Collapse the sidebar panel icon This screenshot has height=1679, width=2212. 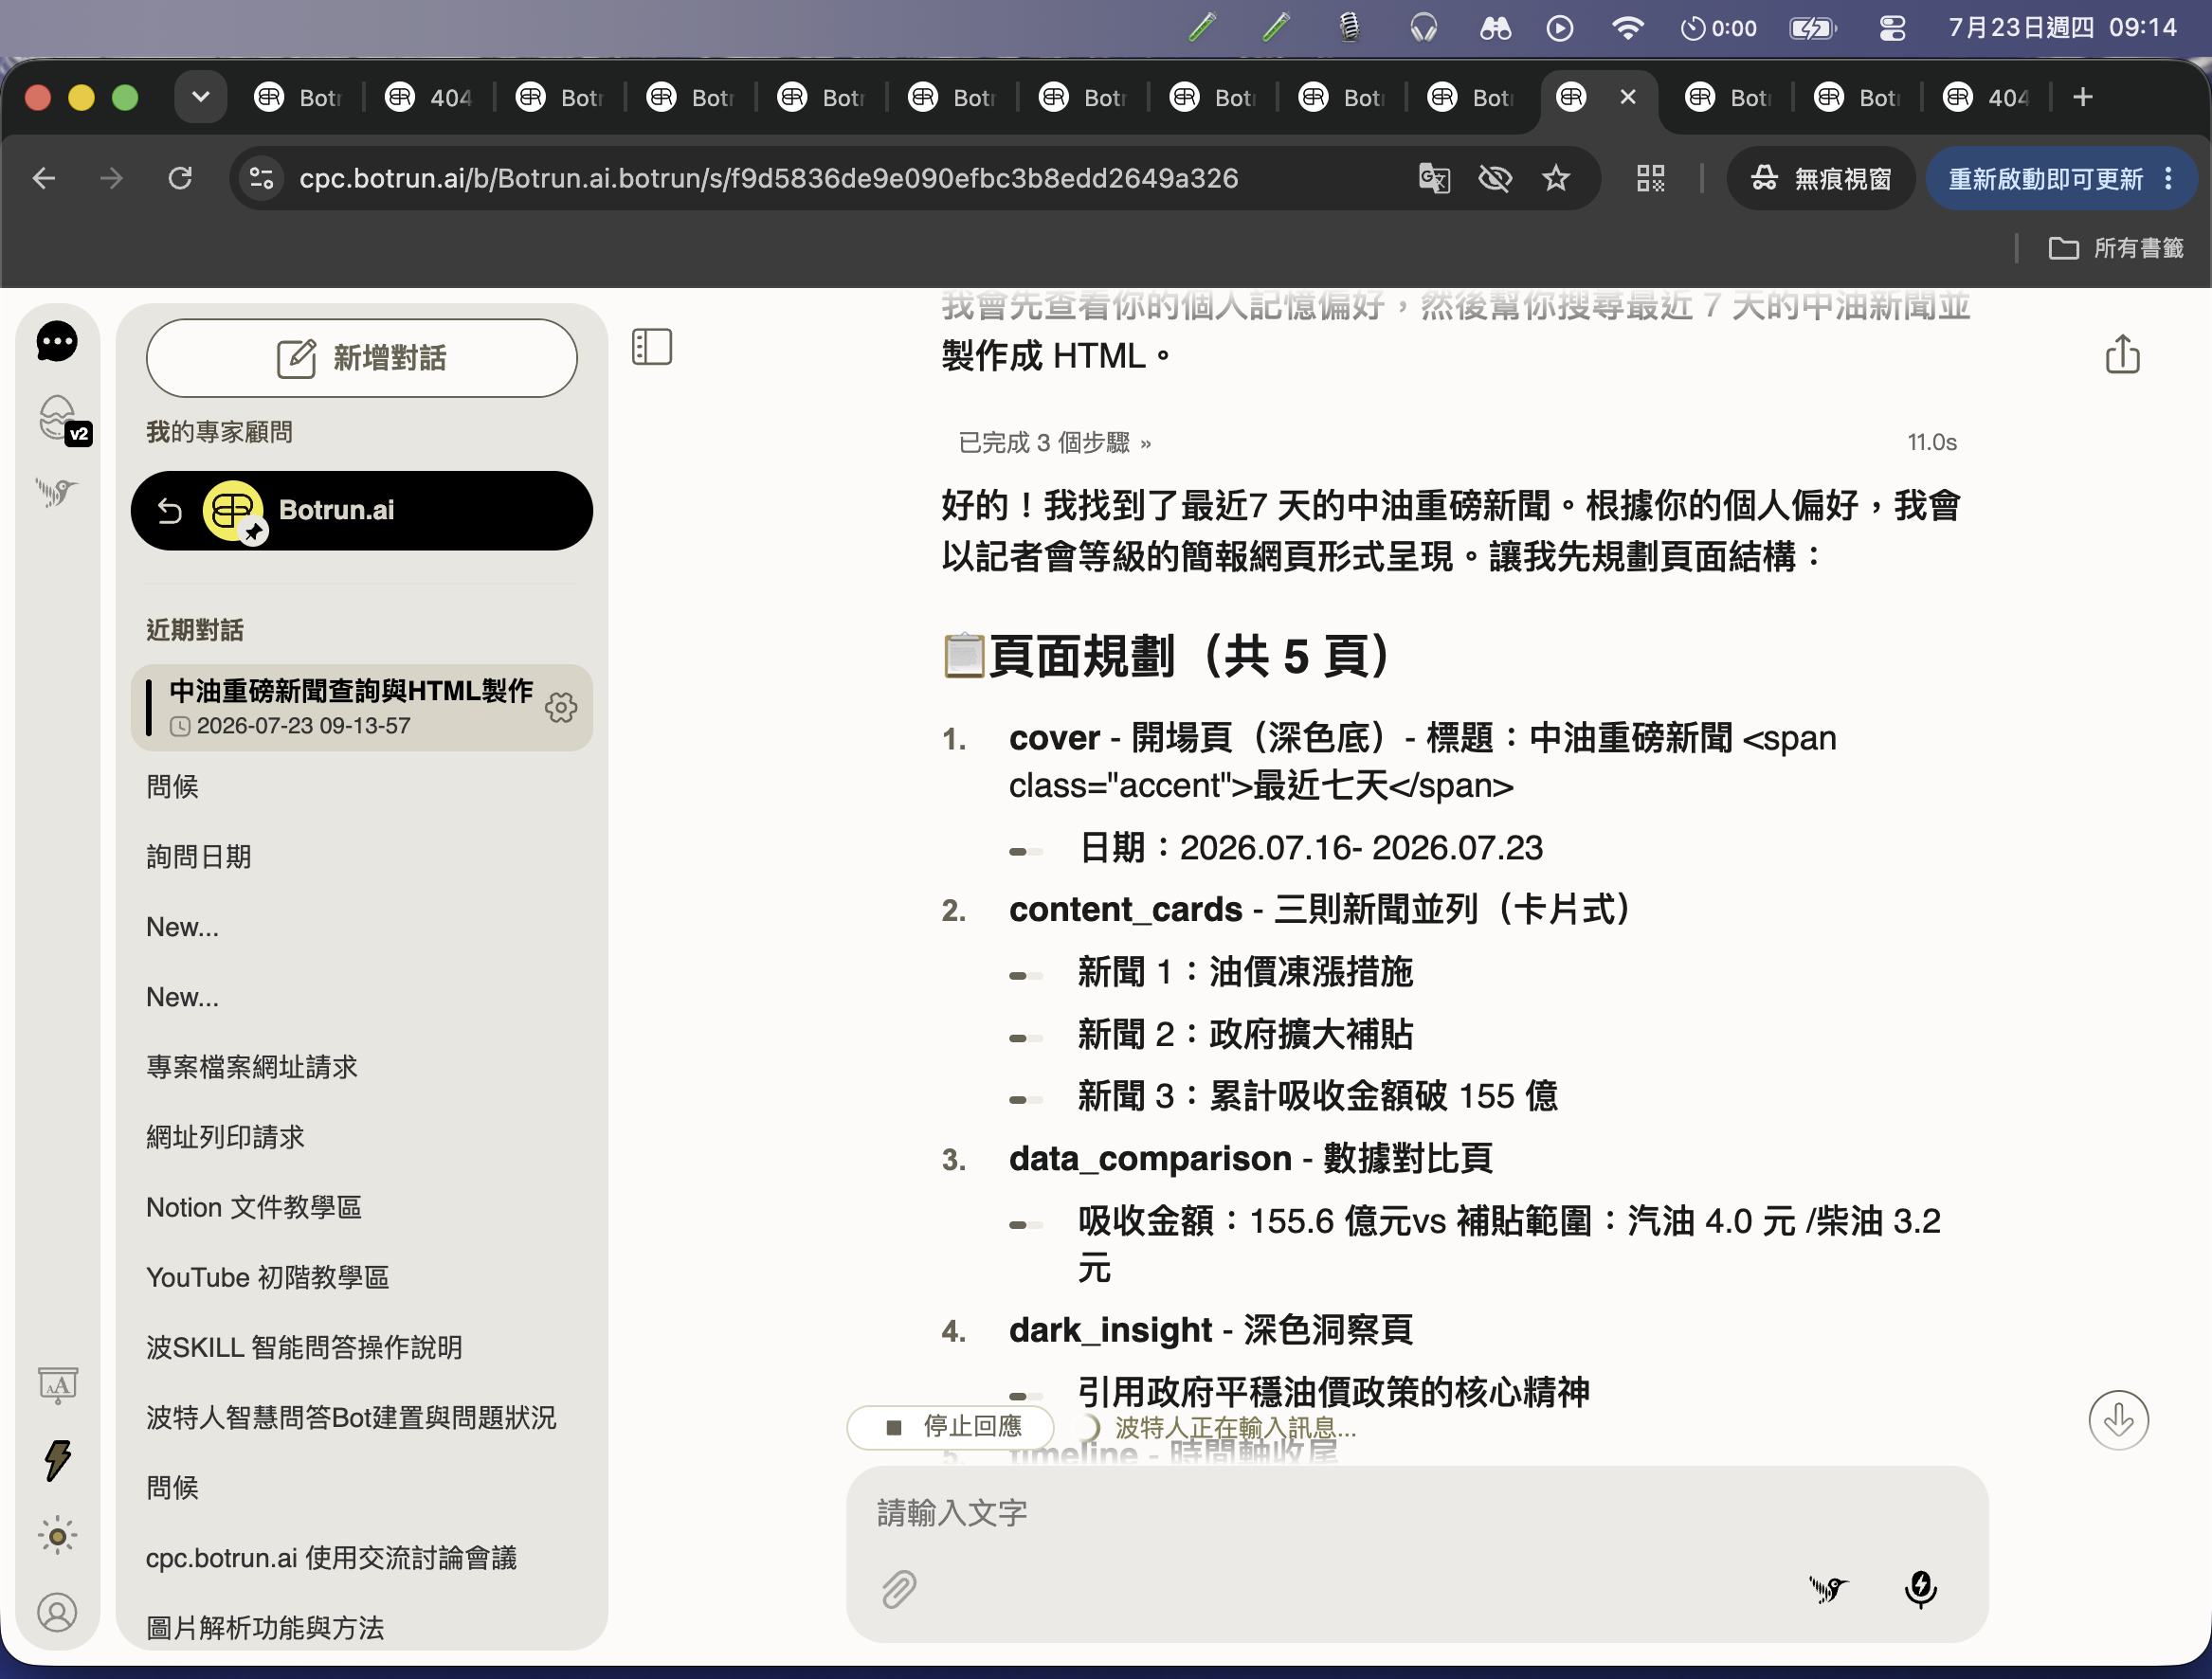[652, 347]
